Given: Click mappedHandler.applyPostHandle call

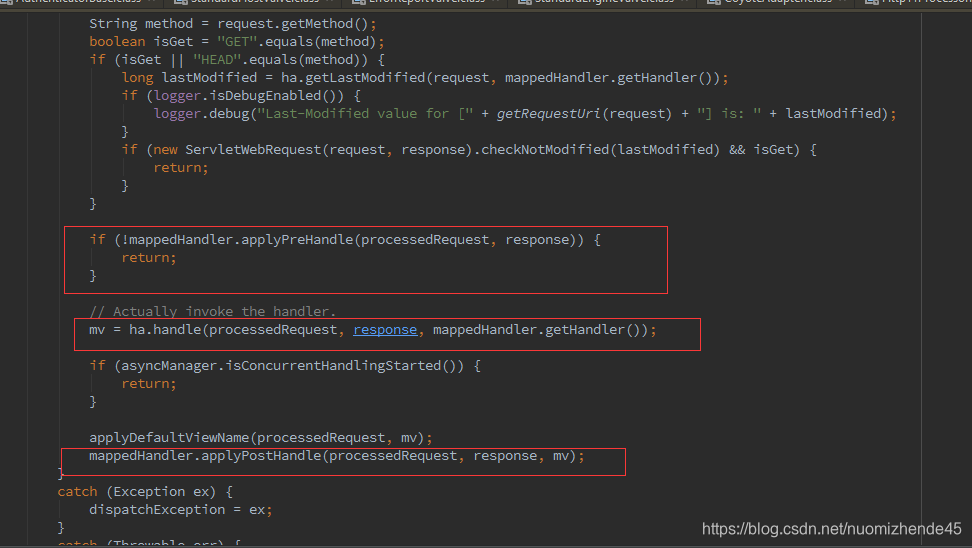Looking at the screenshot, I should [337, 456].
